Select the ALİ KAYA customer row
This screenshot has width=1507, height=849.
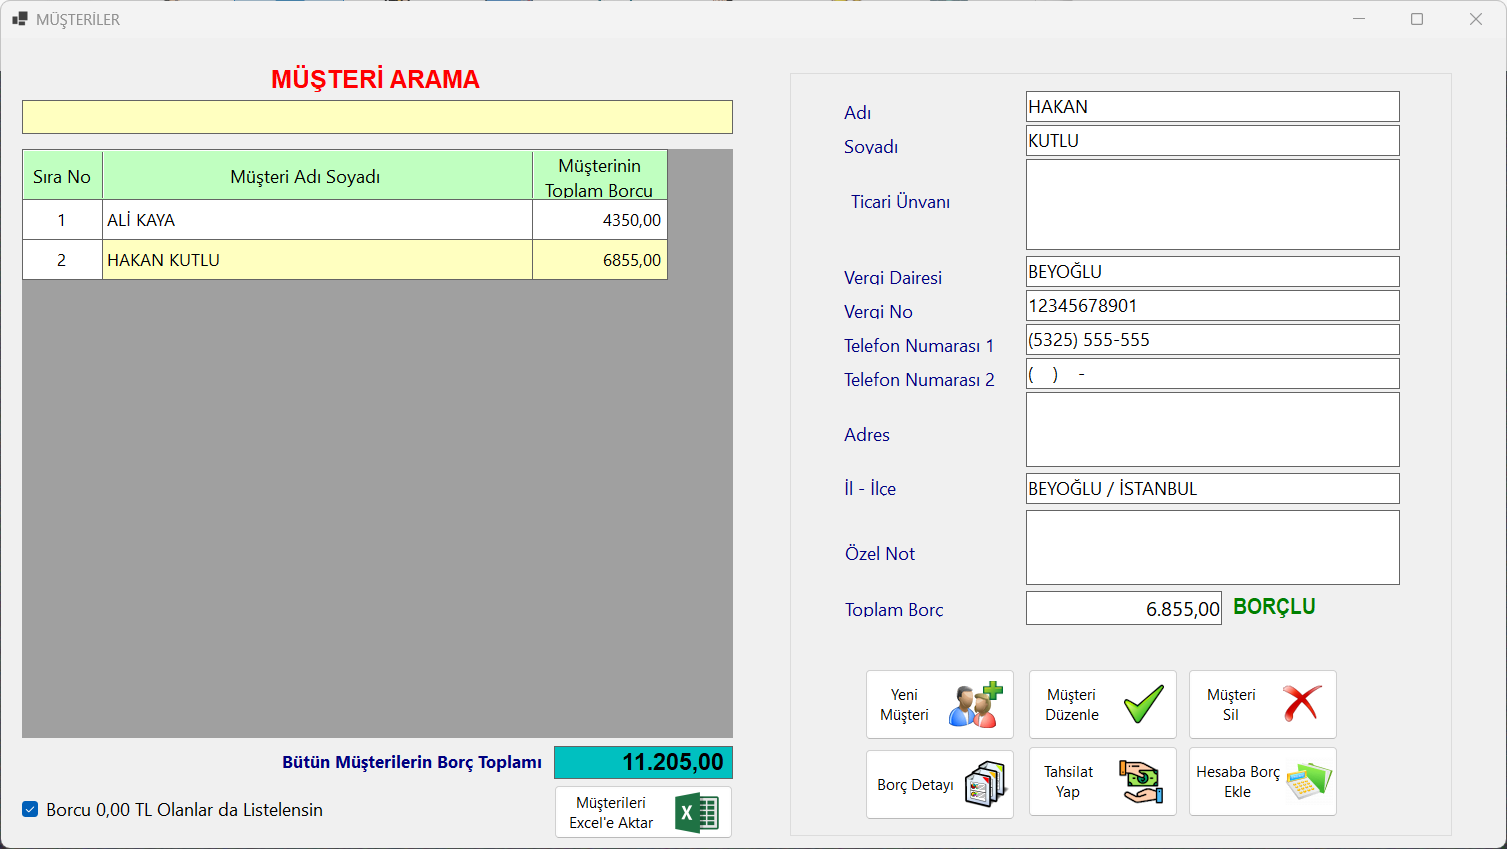point(317,220)
